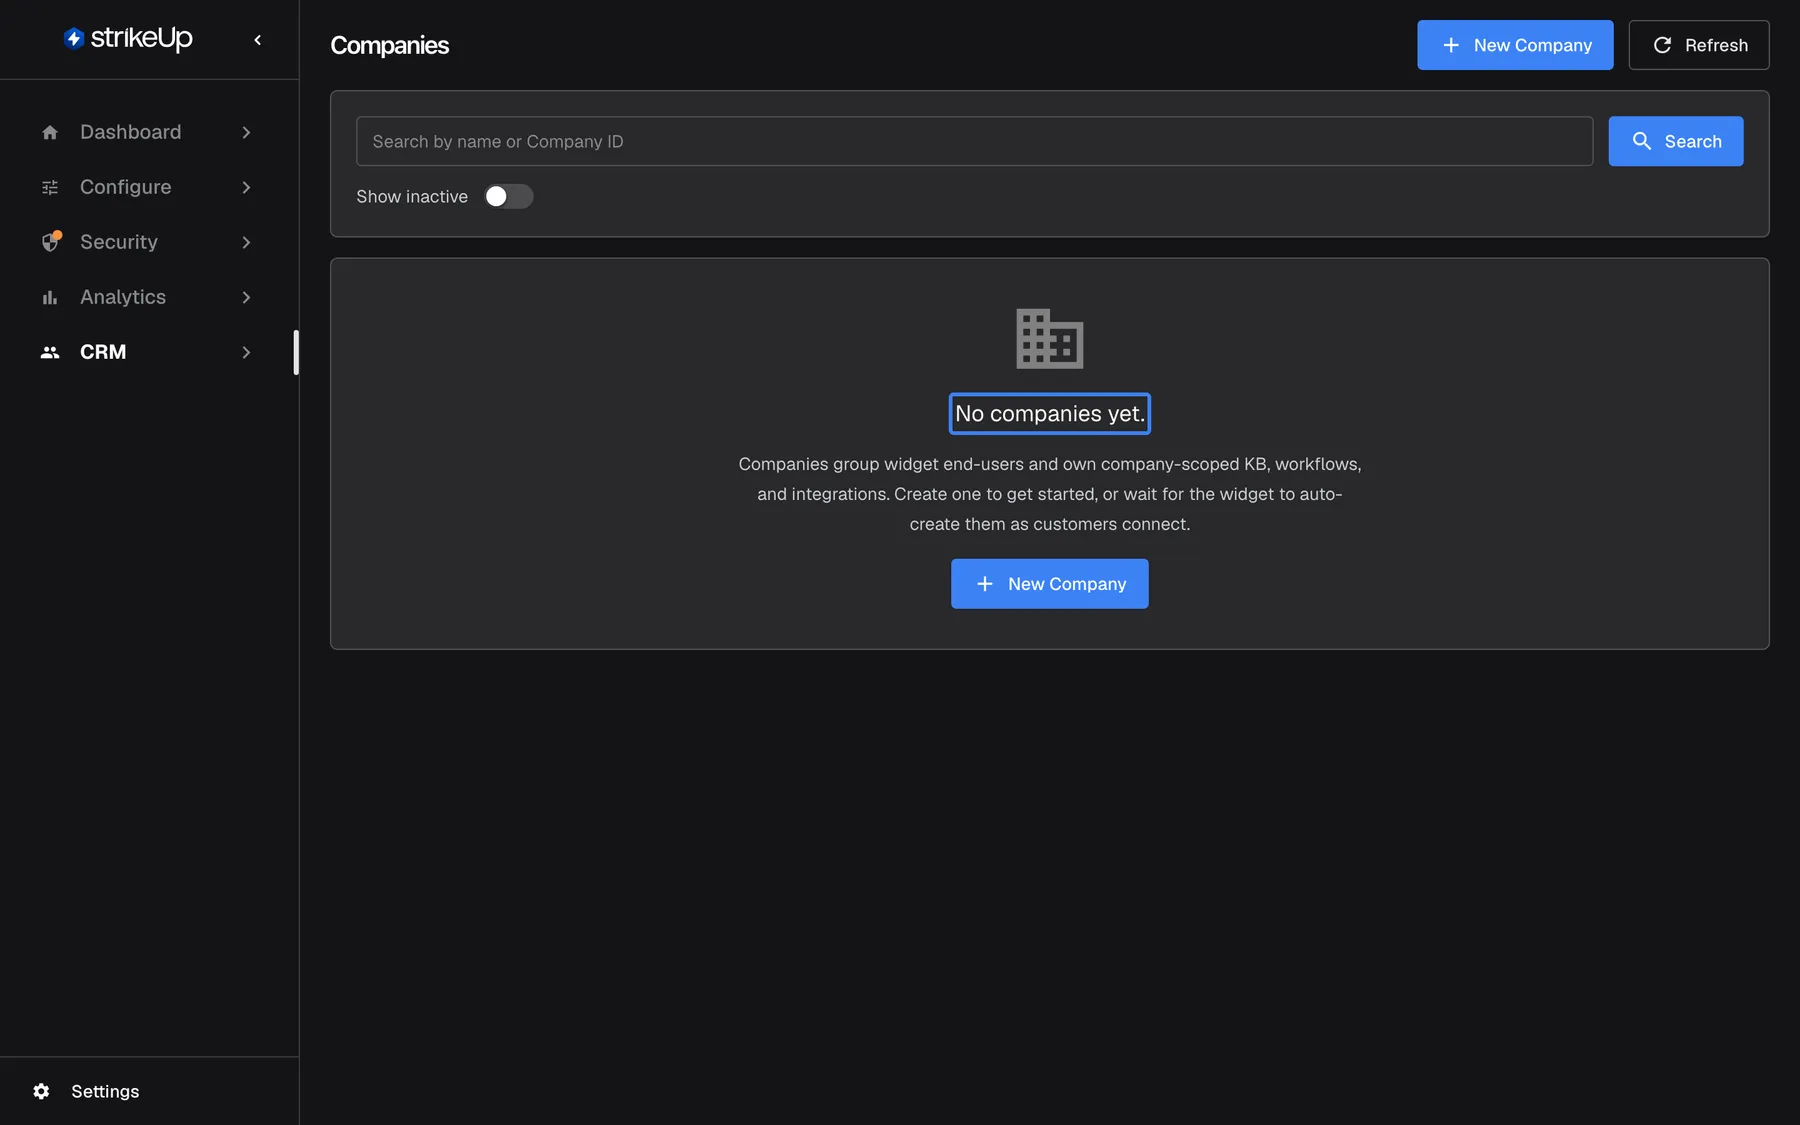This screenshot has height=1125, width=1800.
Task: Open the Analytics menu item
Action: tap(148, 297)
